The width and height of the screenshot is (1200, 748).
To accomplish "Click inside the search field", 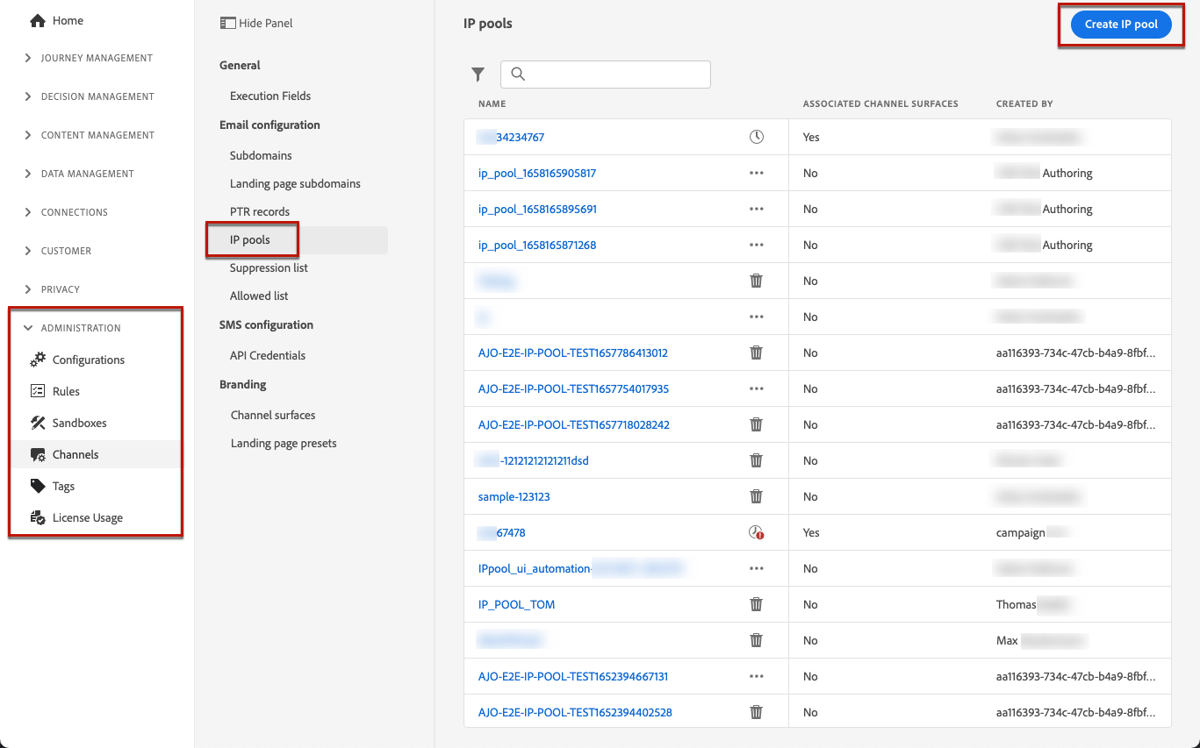I will [605, 74].
